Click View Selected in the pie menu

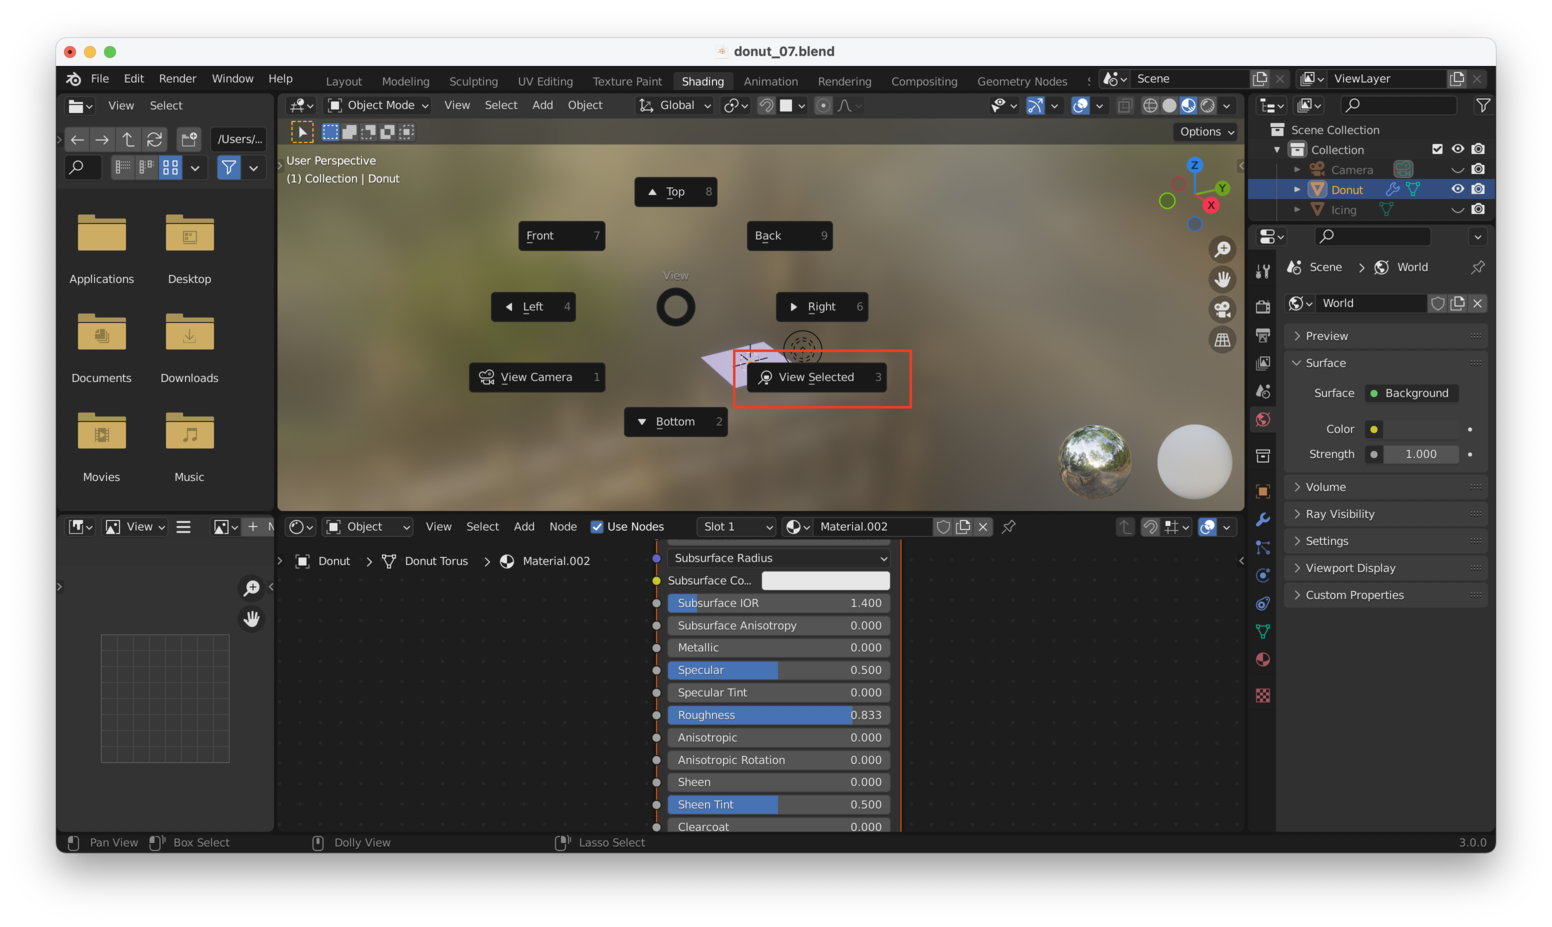click(x=816, y=377)
